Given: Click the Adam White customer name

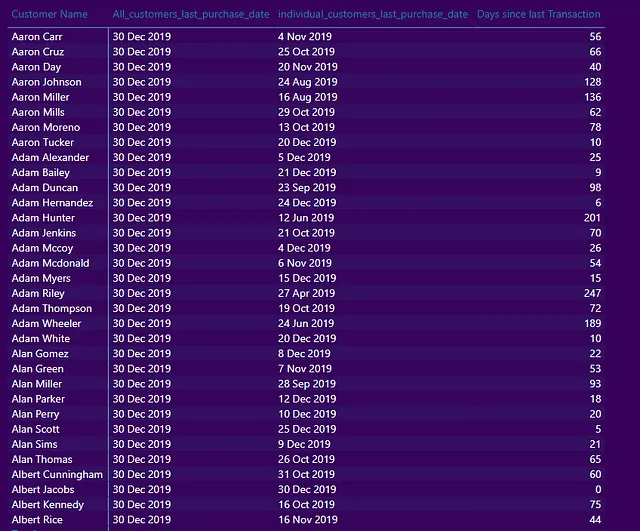Looking at the screenshot, I should (x=40, y=339).
